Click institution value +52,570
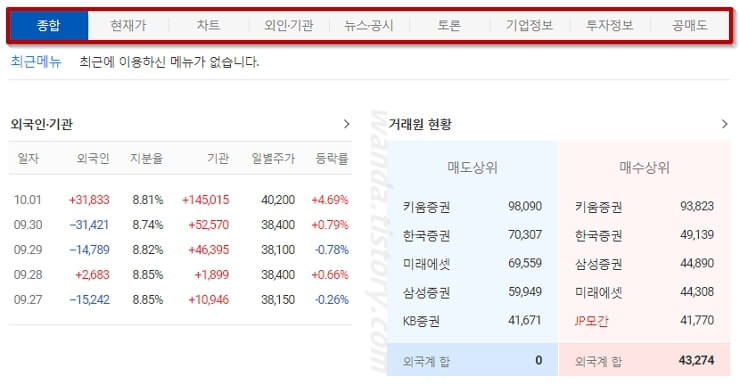740x385 pixels. click(209, 225)
